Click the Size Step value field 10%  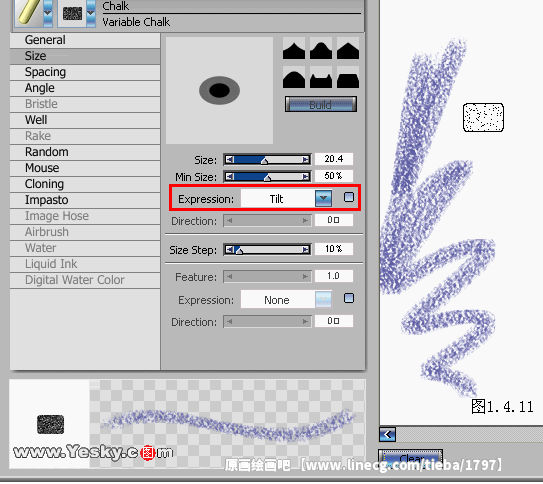click(x=334, y=249)
